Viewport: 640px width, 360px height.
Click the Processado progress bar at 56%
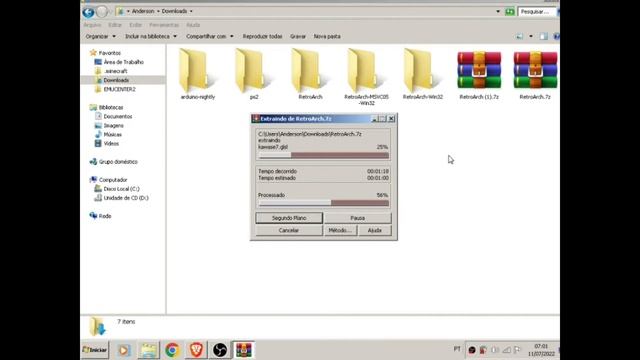323,202
